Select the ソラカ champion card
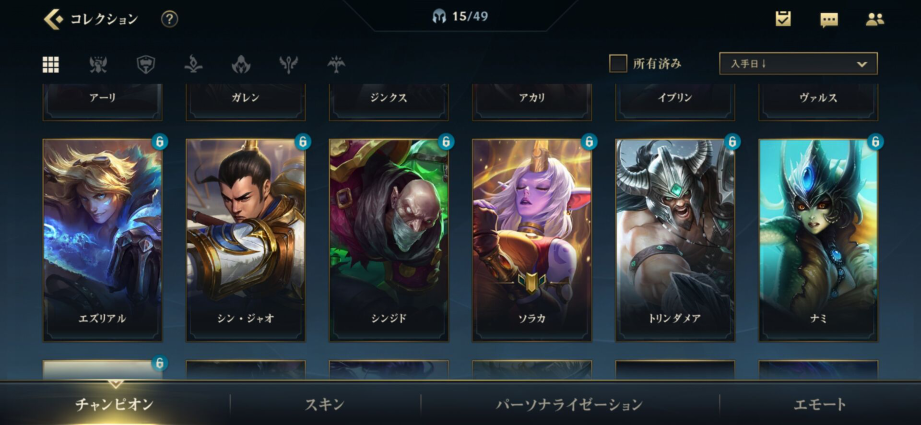This screenshot has height=425, width=921. pyautogui.click(x=532, y=240)
